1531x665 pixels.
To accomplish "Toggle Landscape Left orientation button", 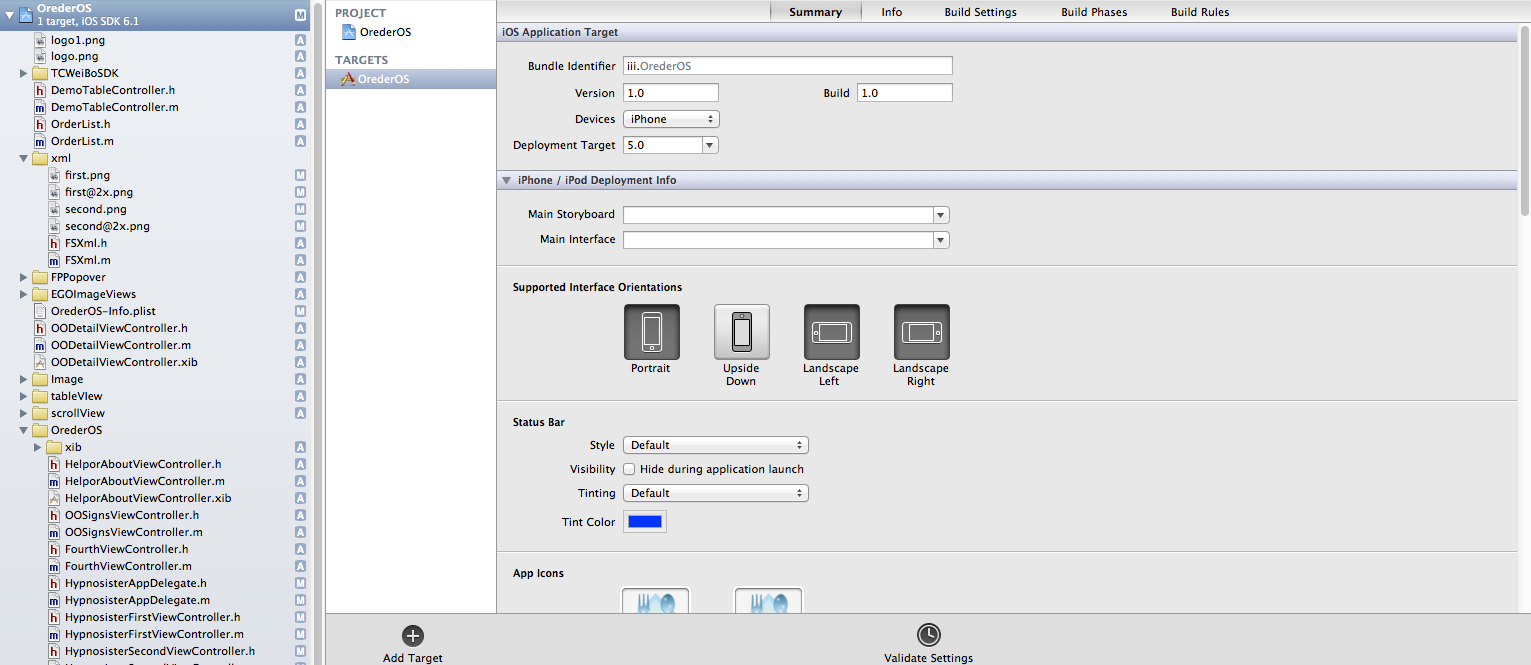I will [831, 332].
